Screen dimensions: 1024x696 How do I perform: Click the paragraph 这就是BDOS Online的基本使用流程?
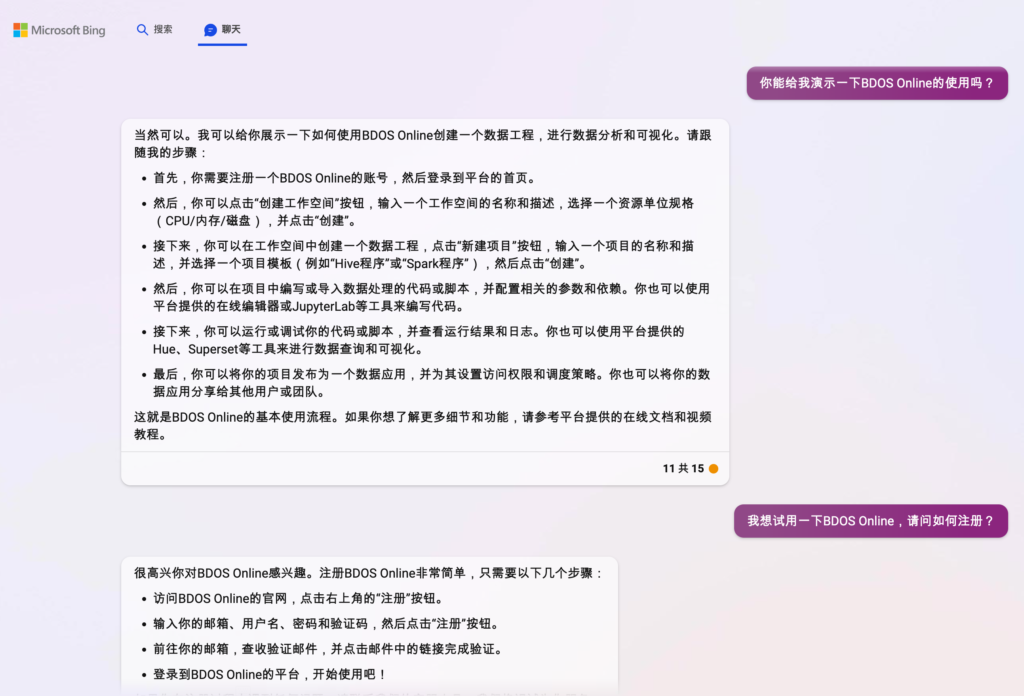423,425
